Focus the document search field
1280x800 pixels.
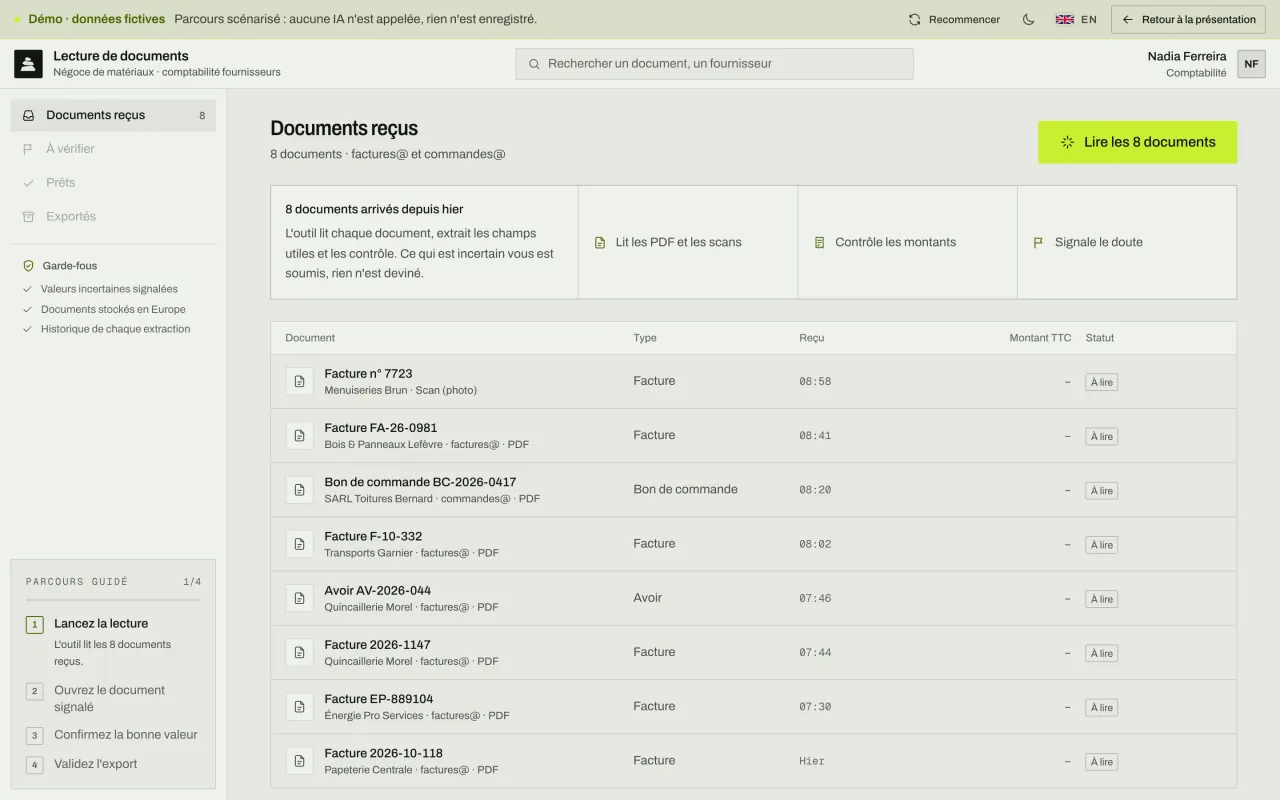tap(714, 63)
